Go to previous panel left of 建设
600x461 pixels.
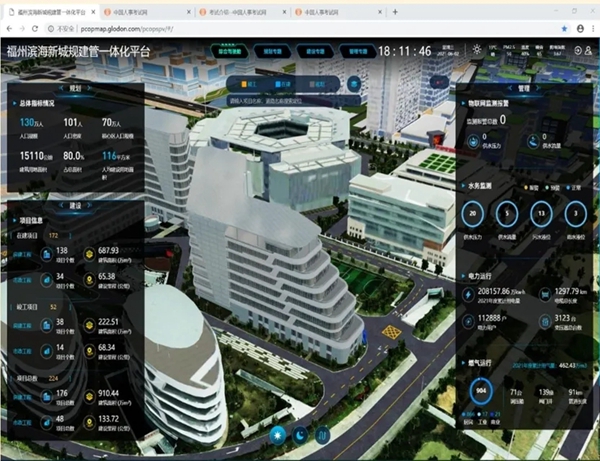(x=61, y=206)
